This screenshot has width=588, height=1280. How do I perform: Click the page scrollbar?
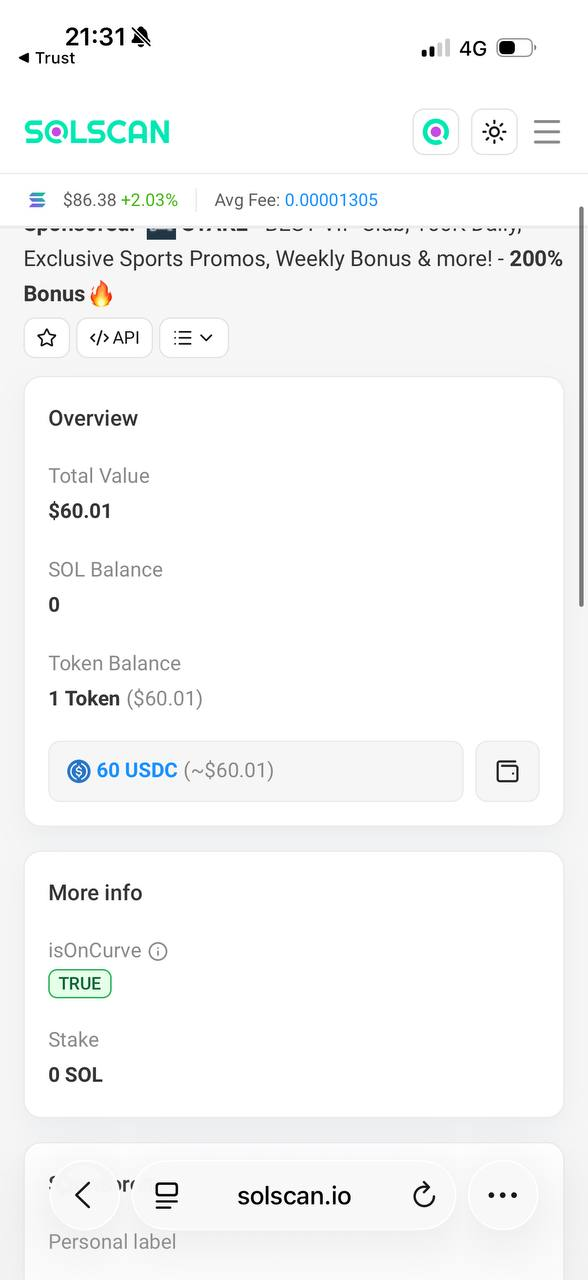pos(582,405)
